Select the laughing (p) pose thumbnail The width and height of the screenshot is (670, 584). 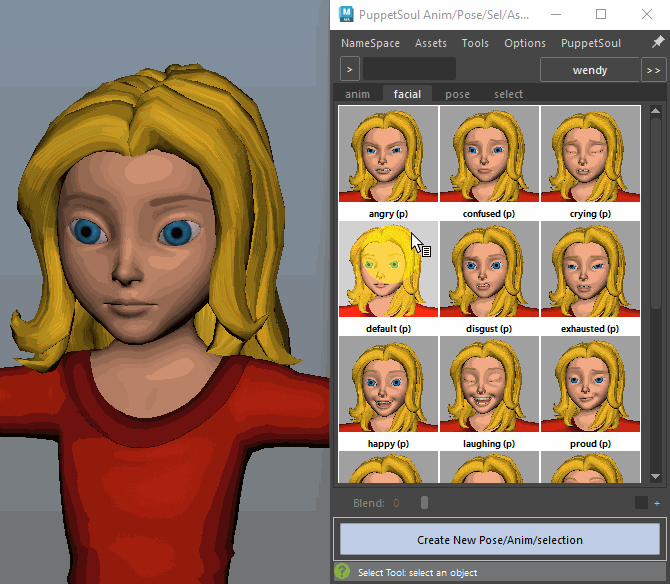coord(489,384)
